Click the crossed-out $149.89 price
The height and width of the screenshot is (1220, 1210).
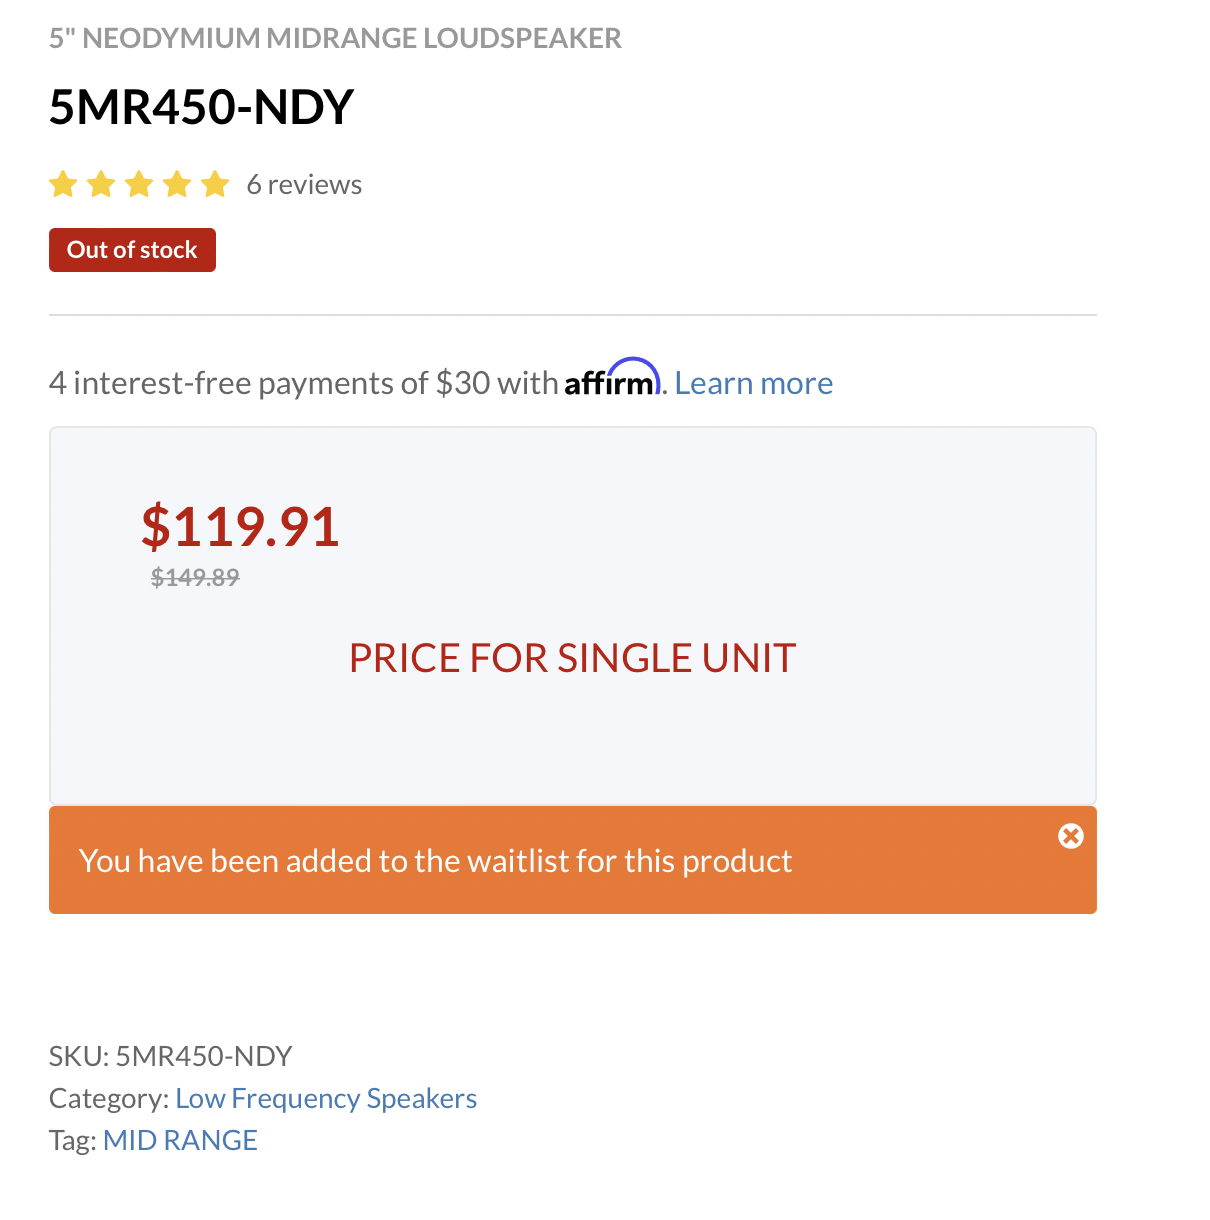tap(195, 577)
